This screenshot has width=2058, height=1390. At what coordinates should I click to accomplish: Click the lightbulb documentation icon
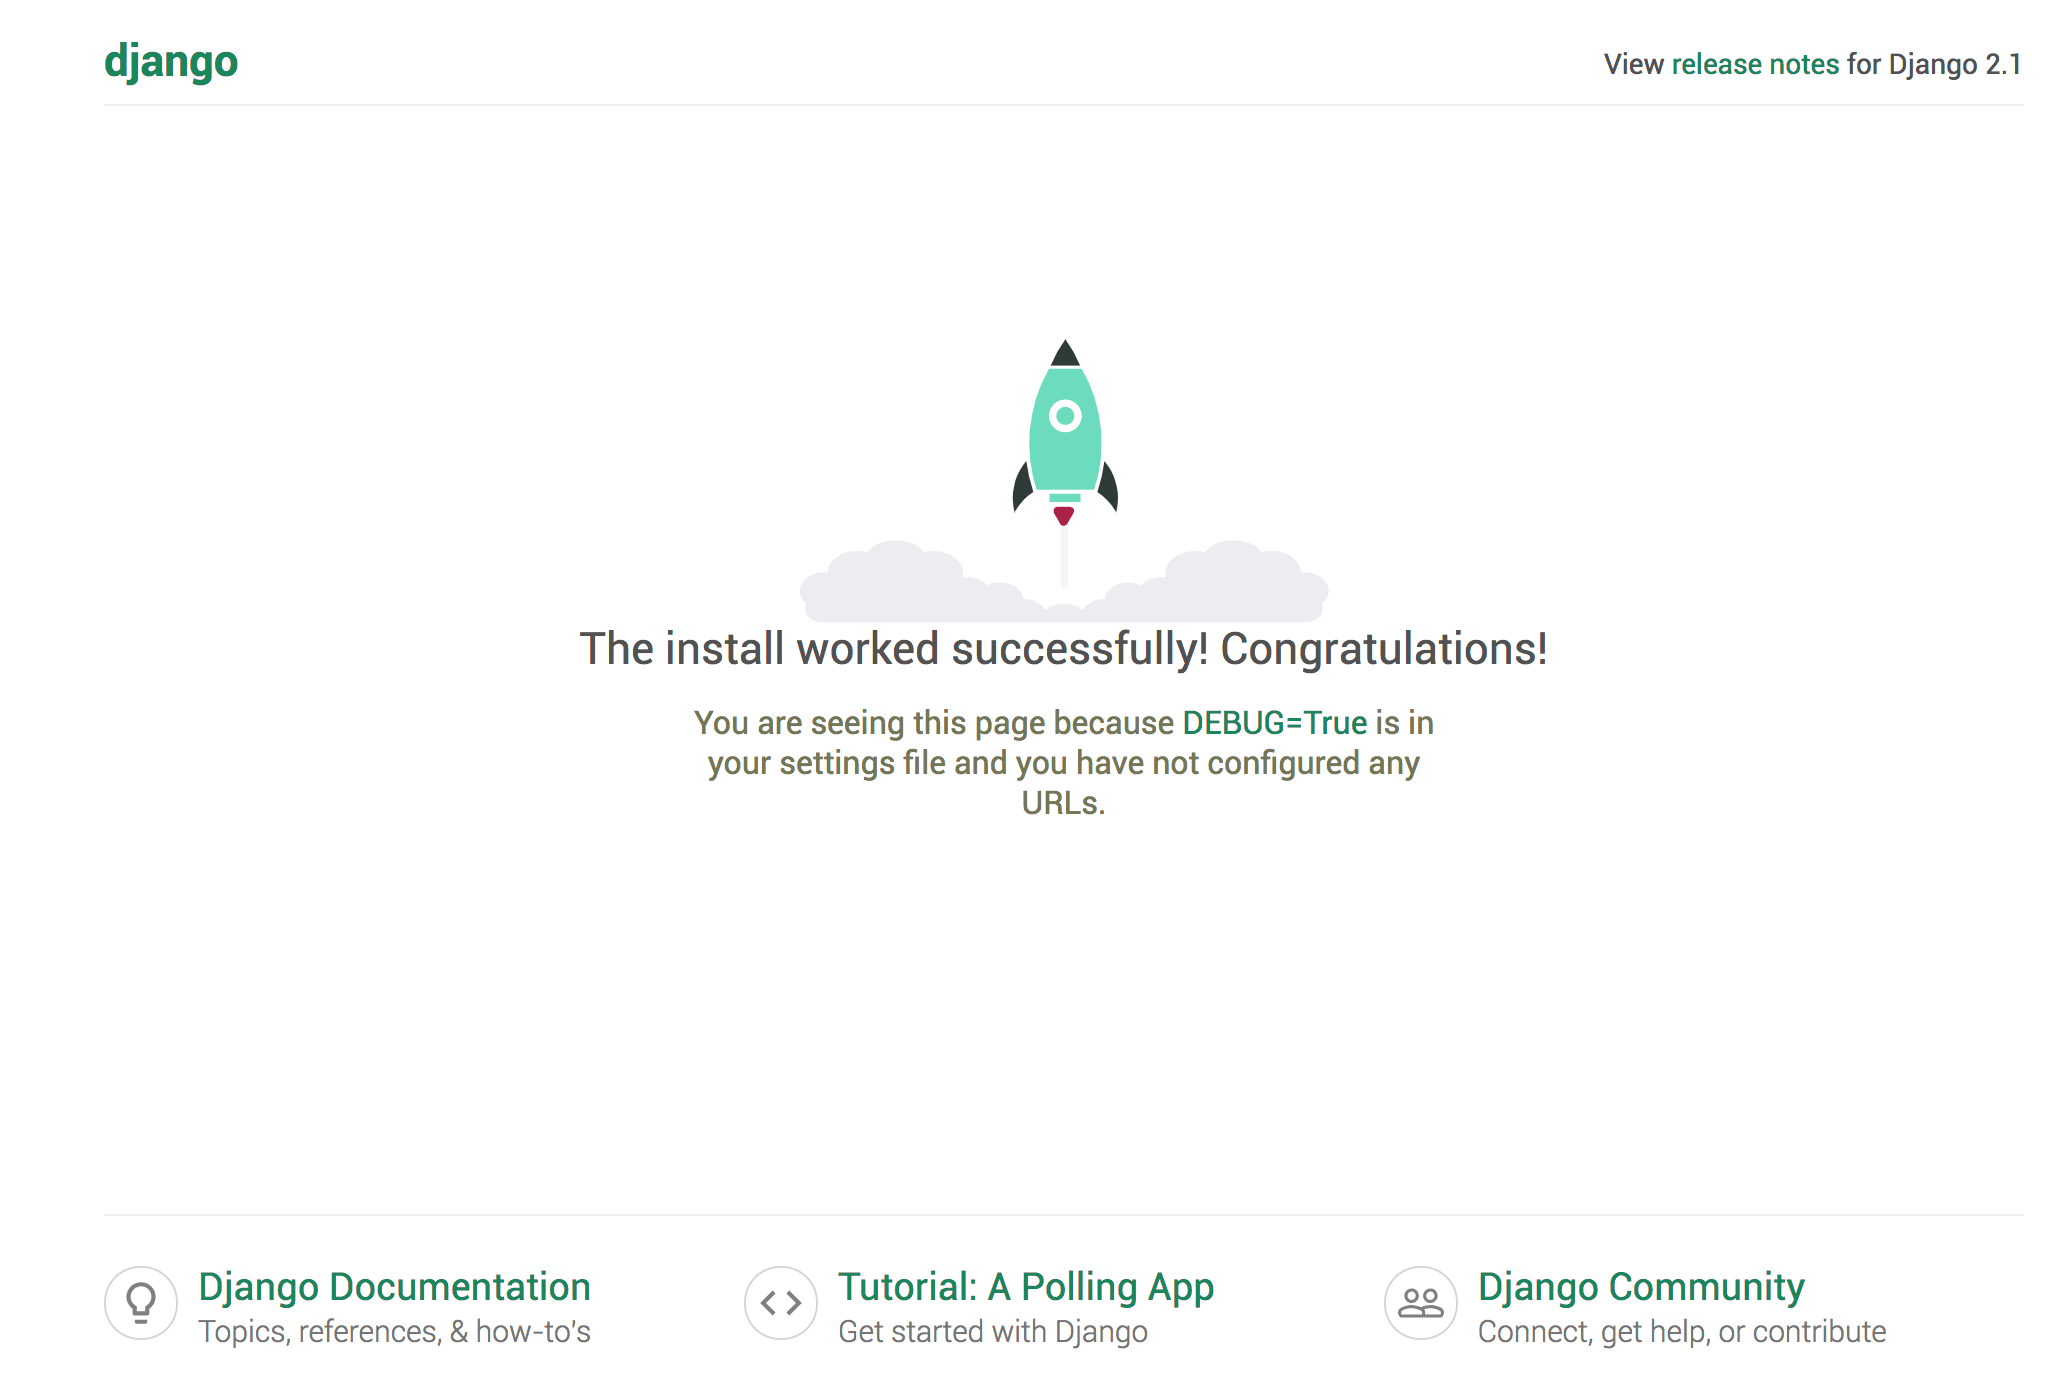pos(141,1302)
